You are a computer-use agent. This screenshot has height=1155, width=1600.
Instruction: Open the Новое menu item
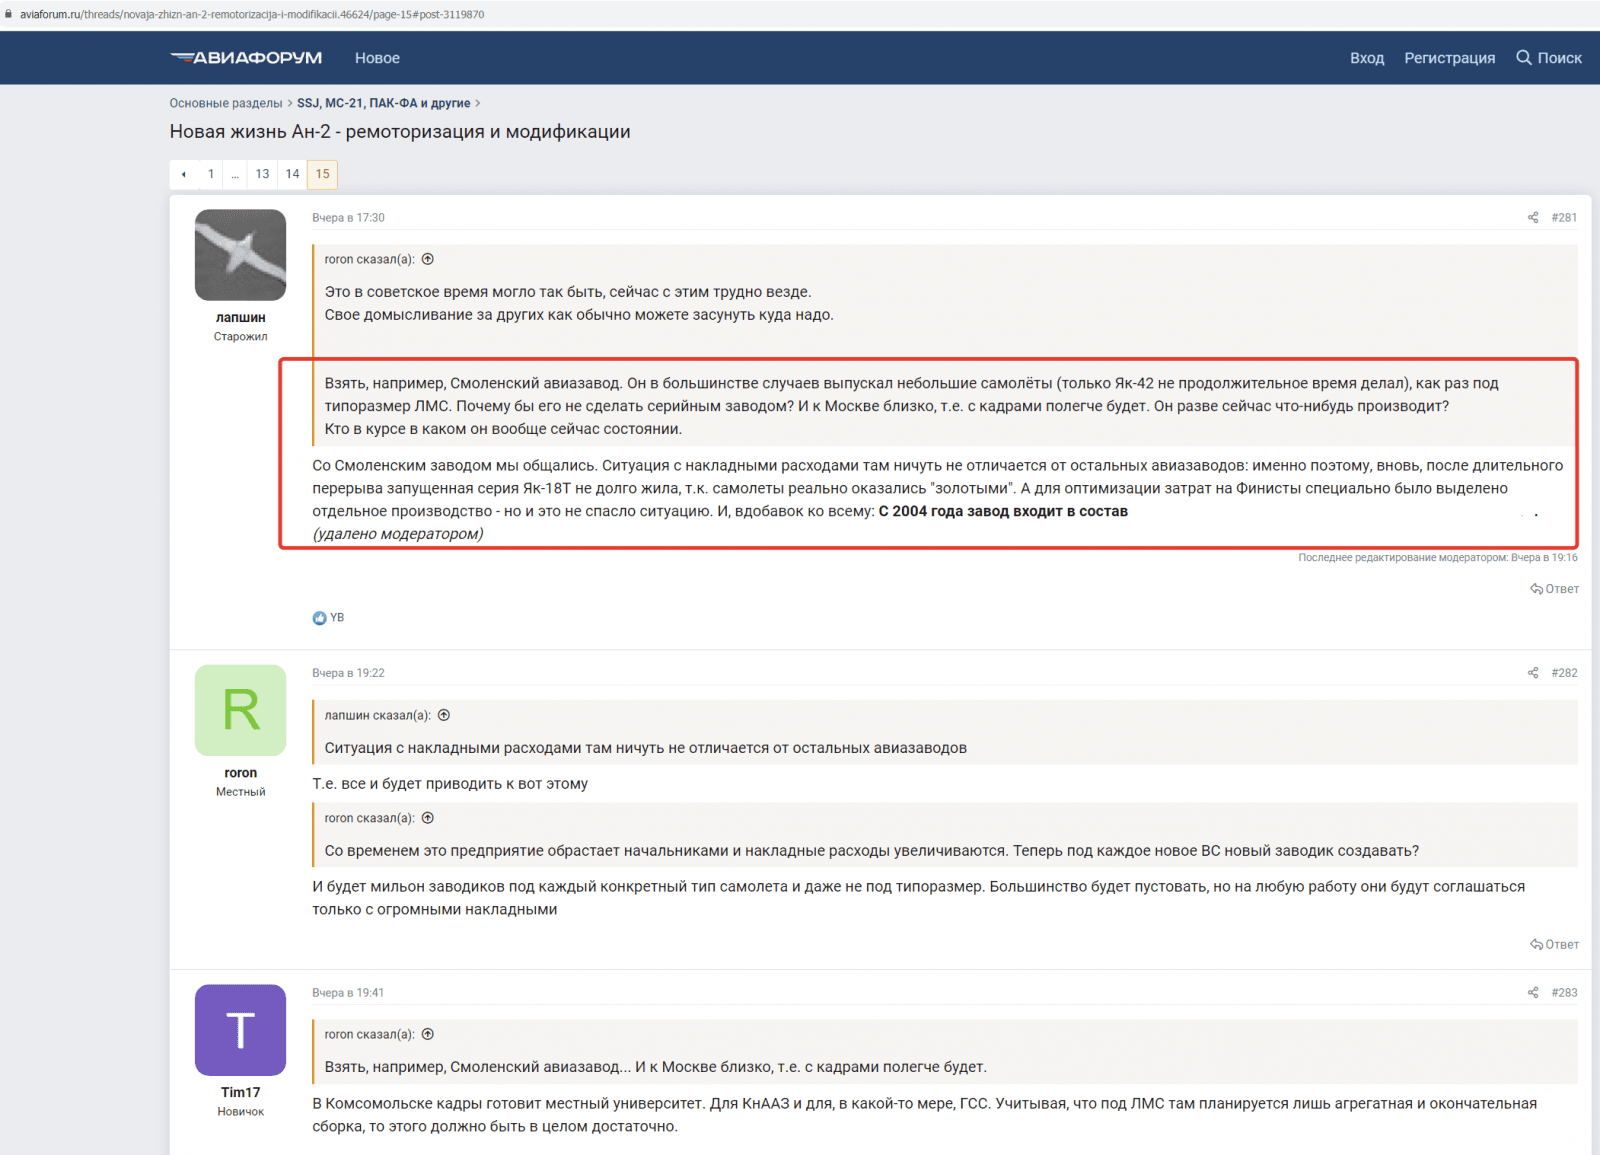point(377,58)
